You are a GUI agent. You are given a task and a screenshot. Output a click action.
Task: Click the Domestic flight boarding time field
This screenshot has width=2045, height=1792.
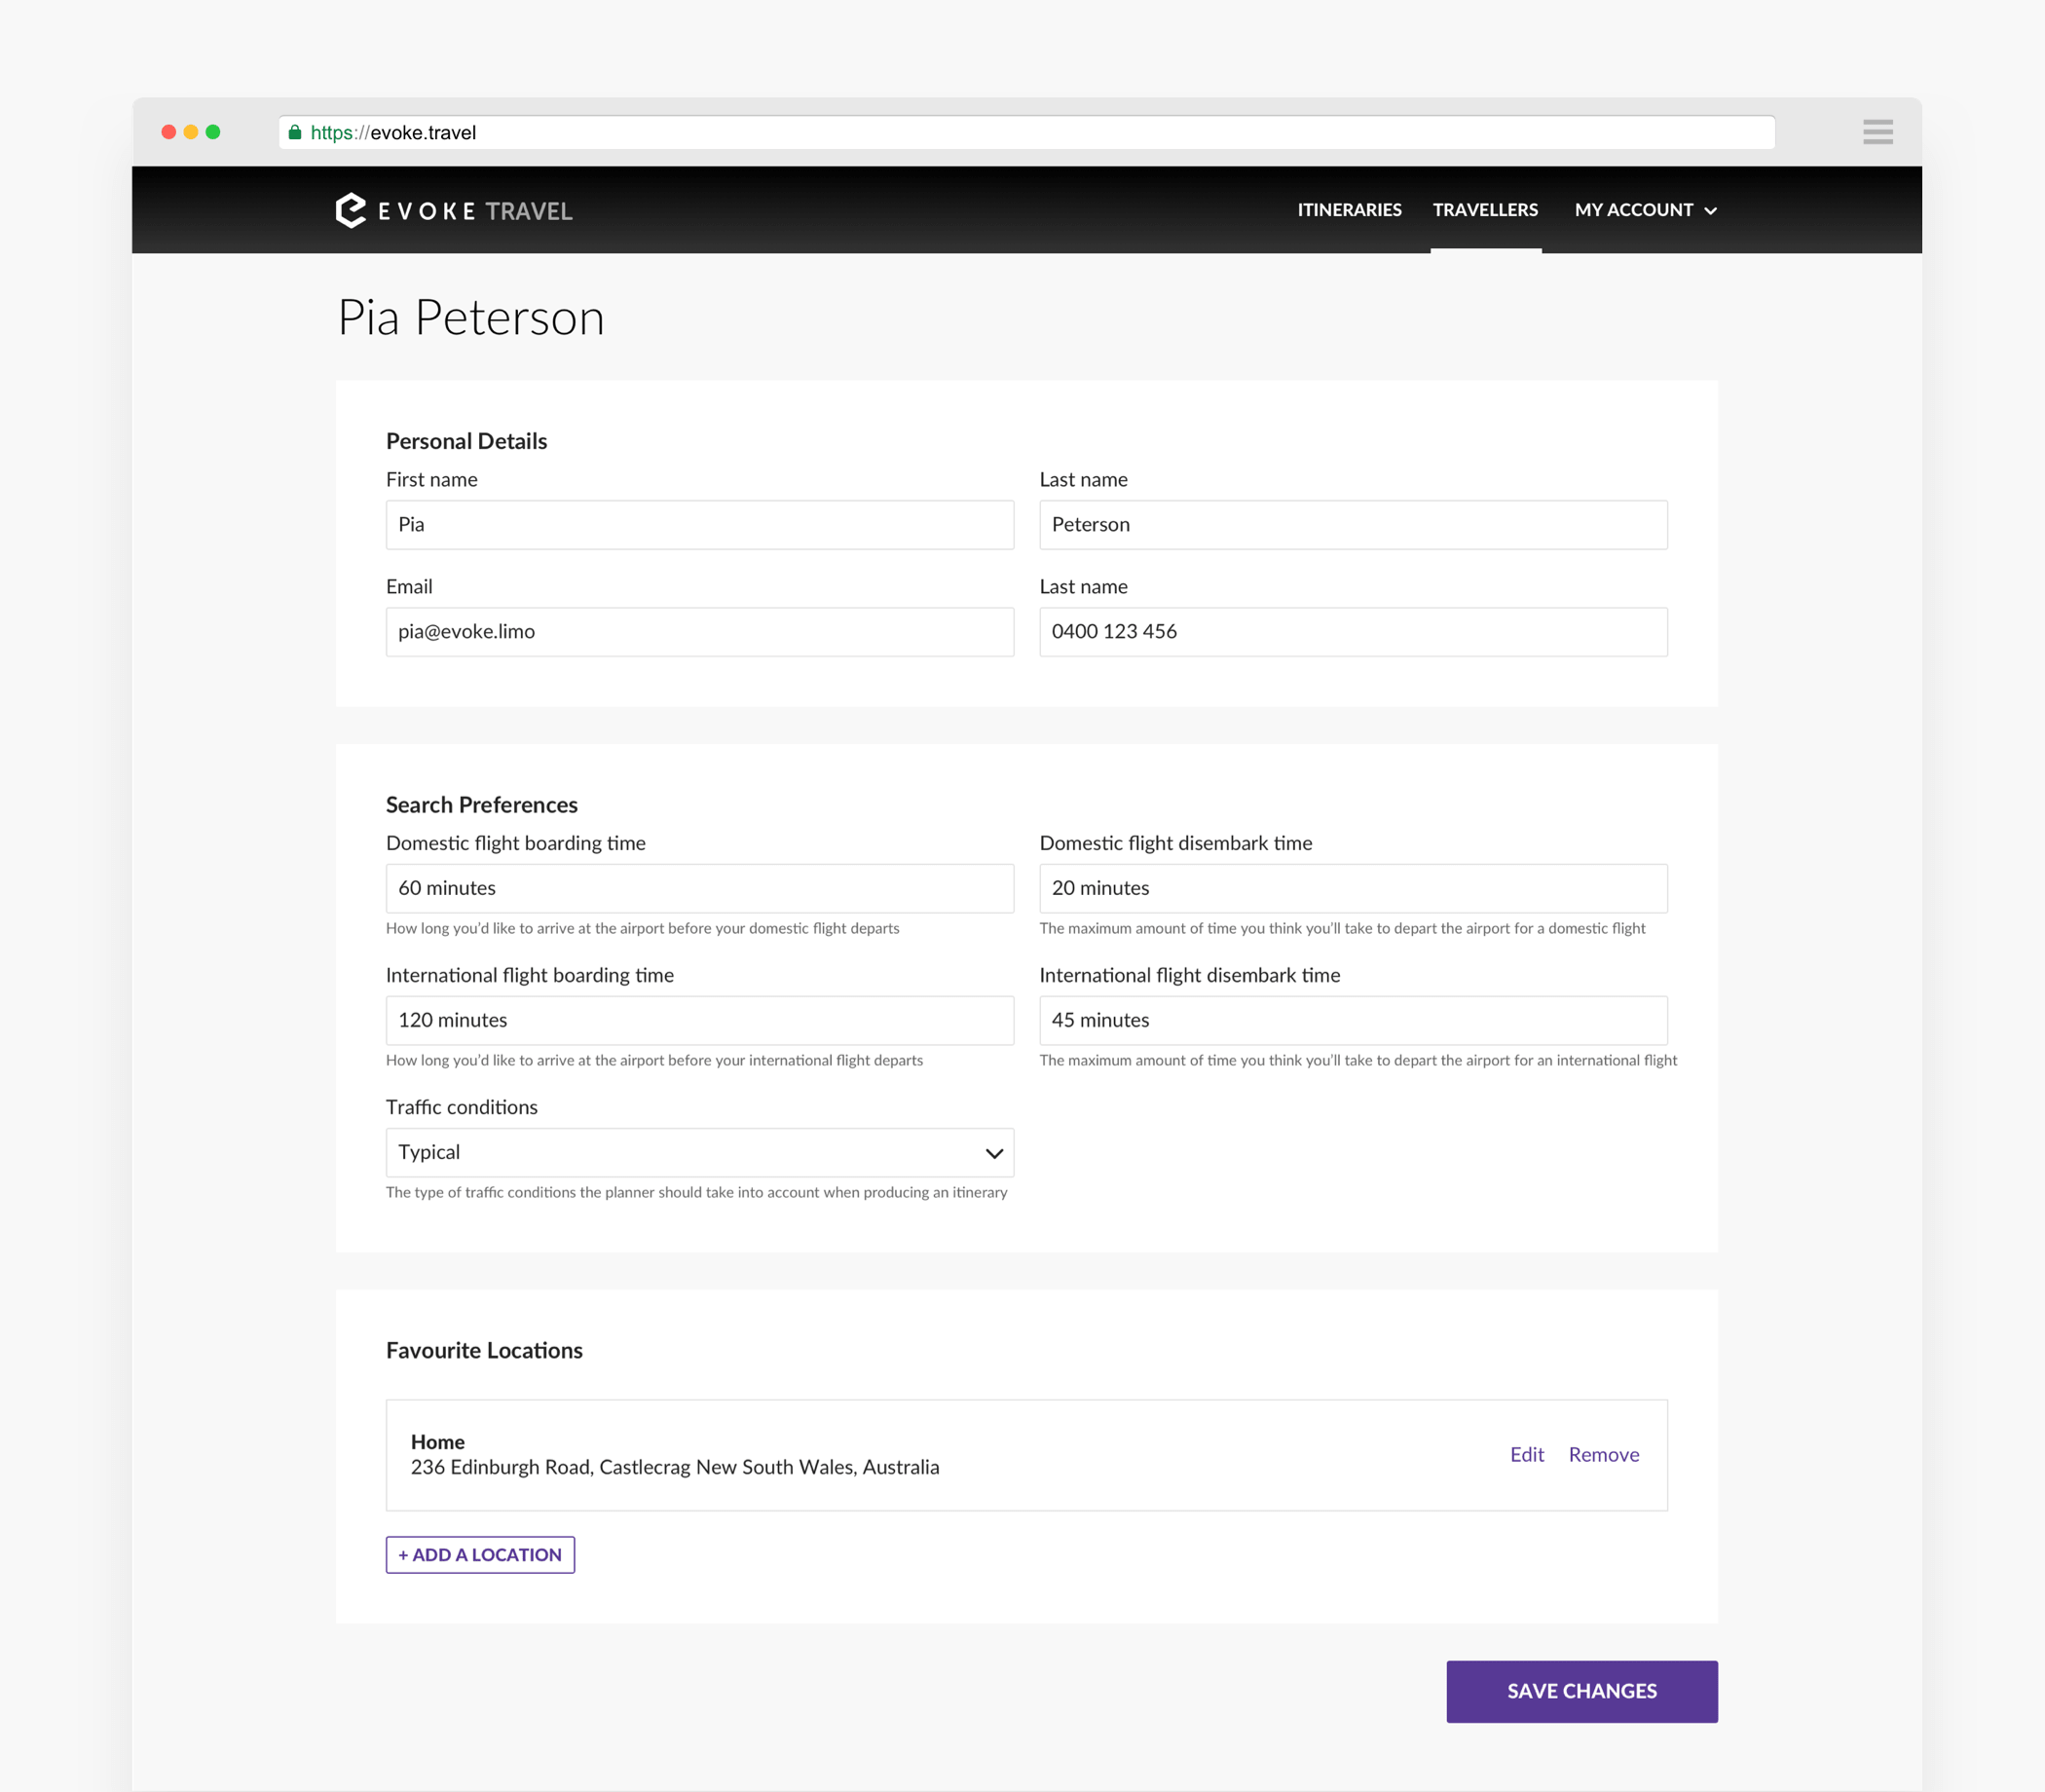point(699,888)
